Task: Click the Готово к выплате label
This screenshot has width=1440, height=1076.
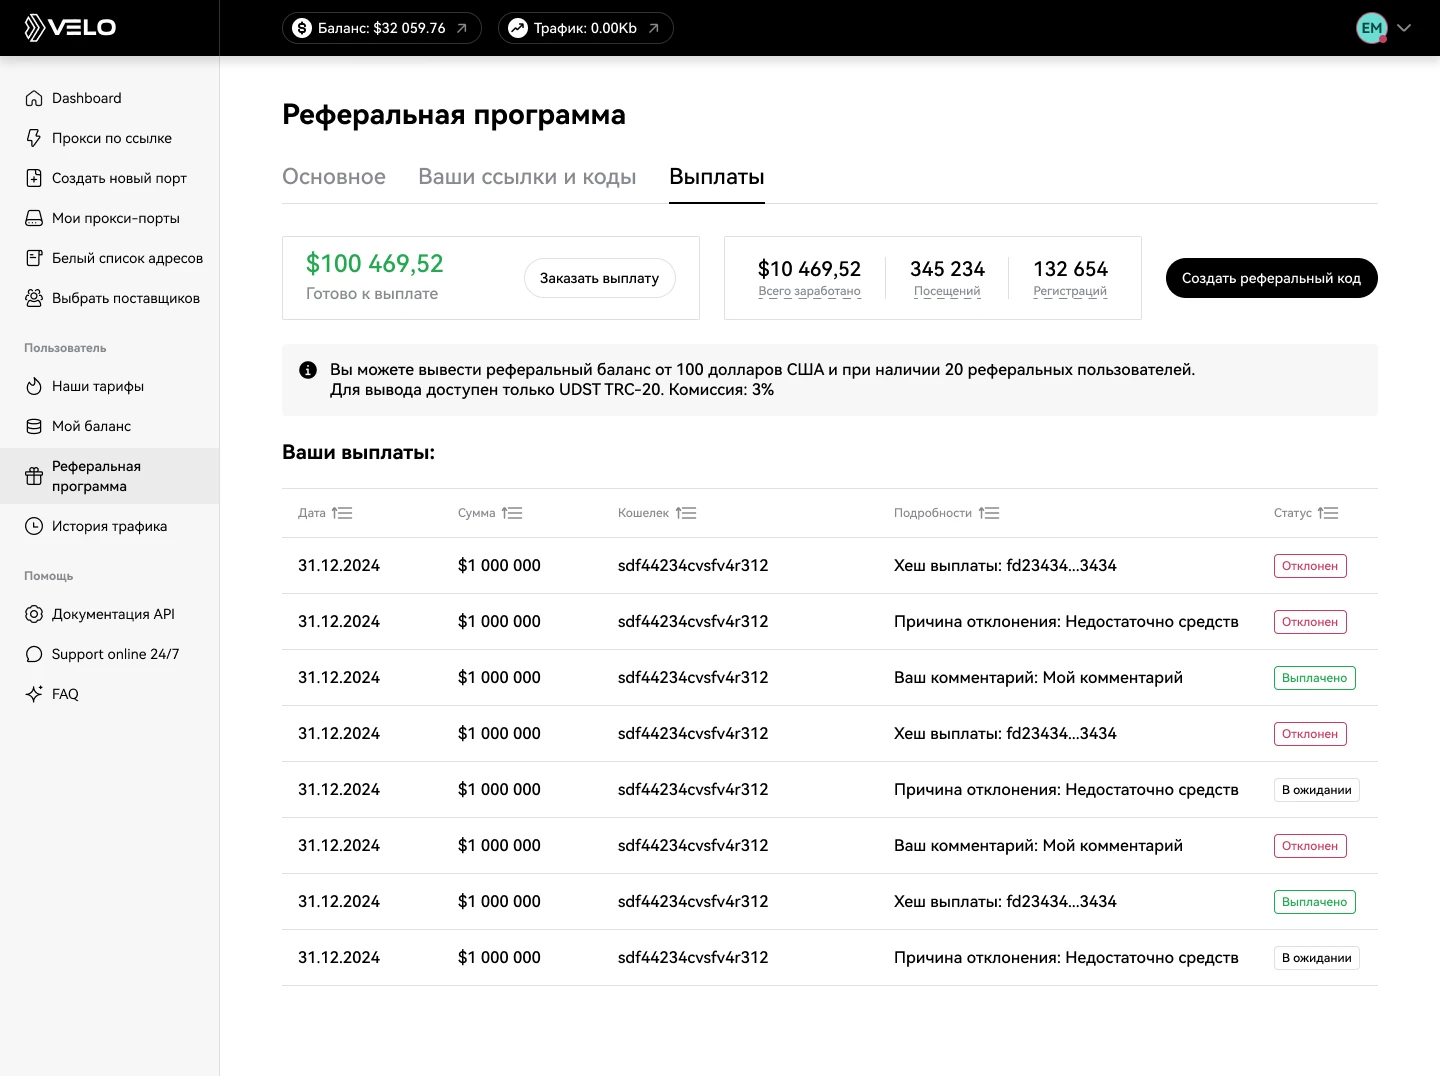Action: [x=372, y=294]
